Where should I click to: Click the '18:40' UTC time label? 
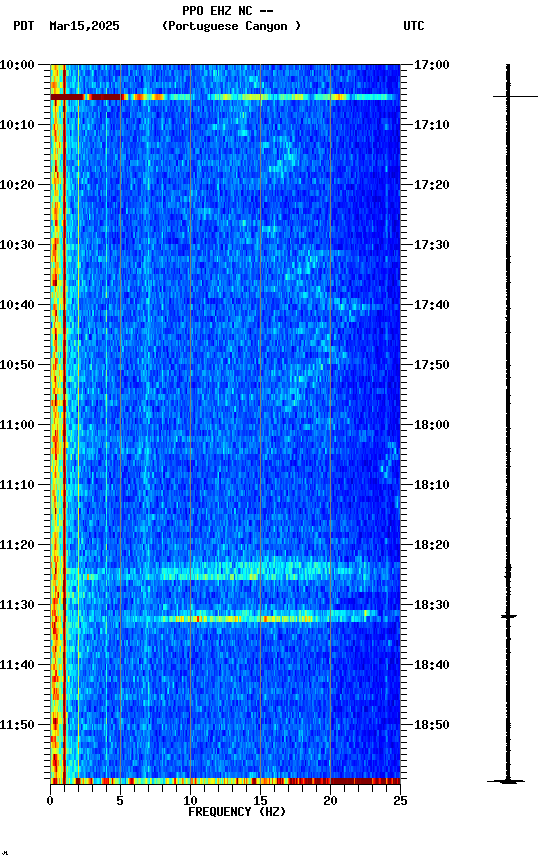coord(431,665)
